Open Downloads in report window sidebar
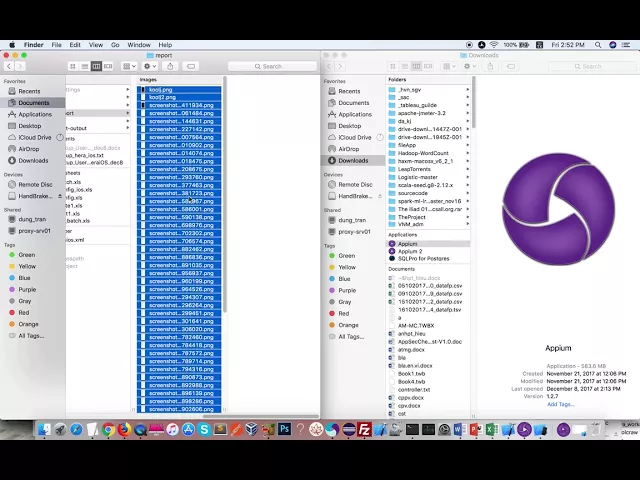The image size is (640, 480). (33, 160)
